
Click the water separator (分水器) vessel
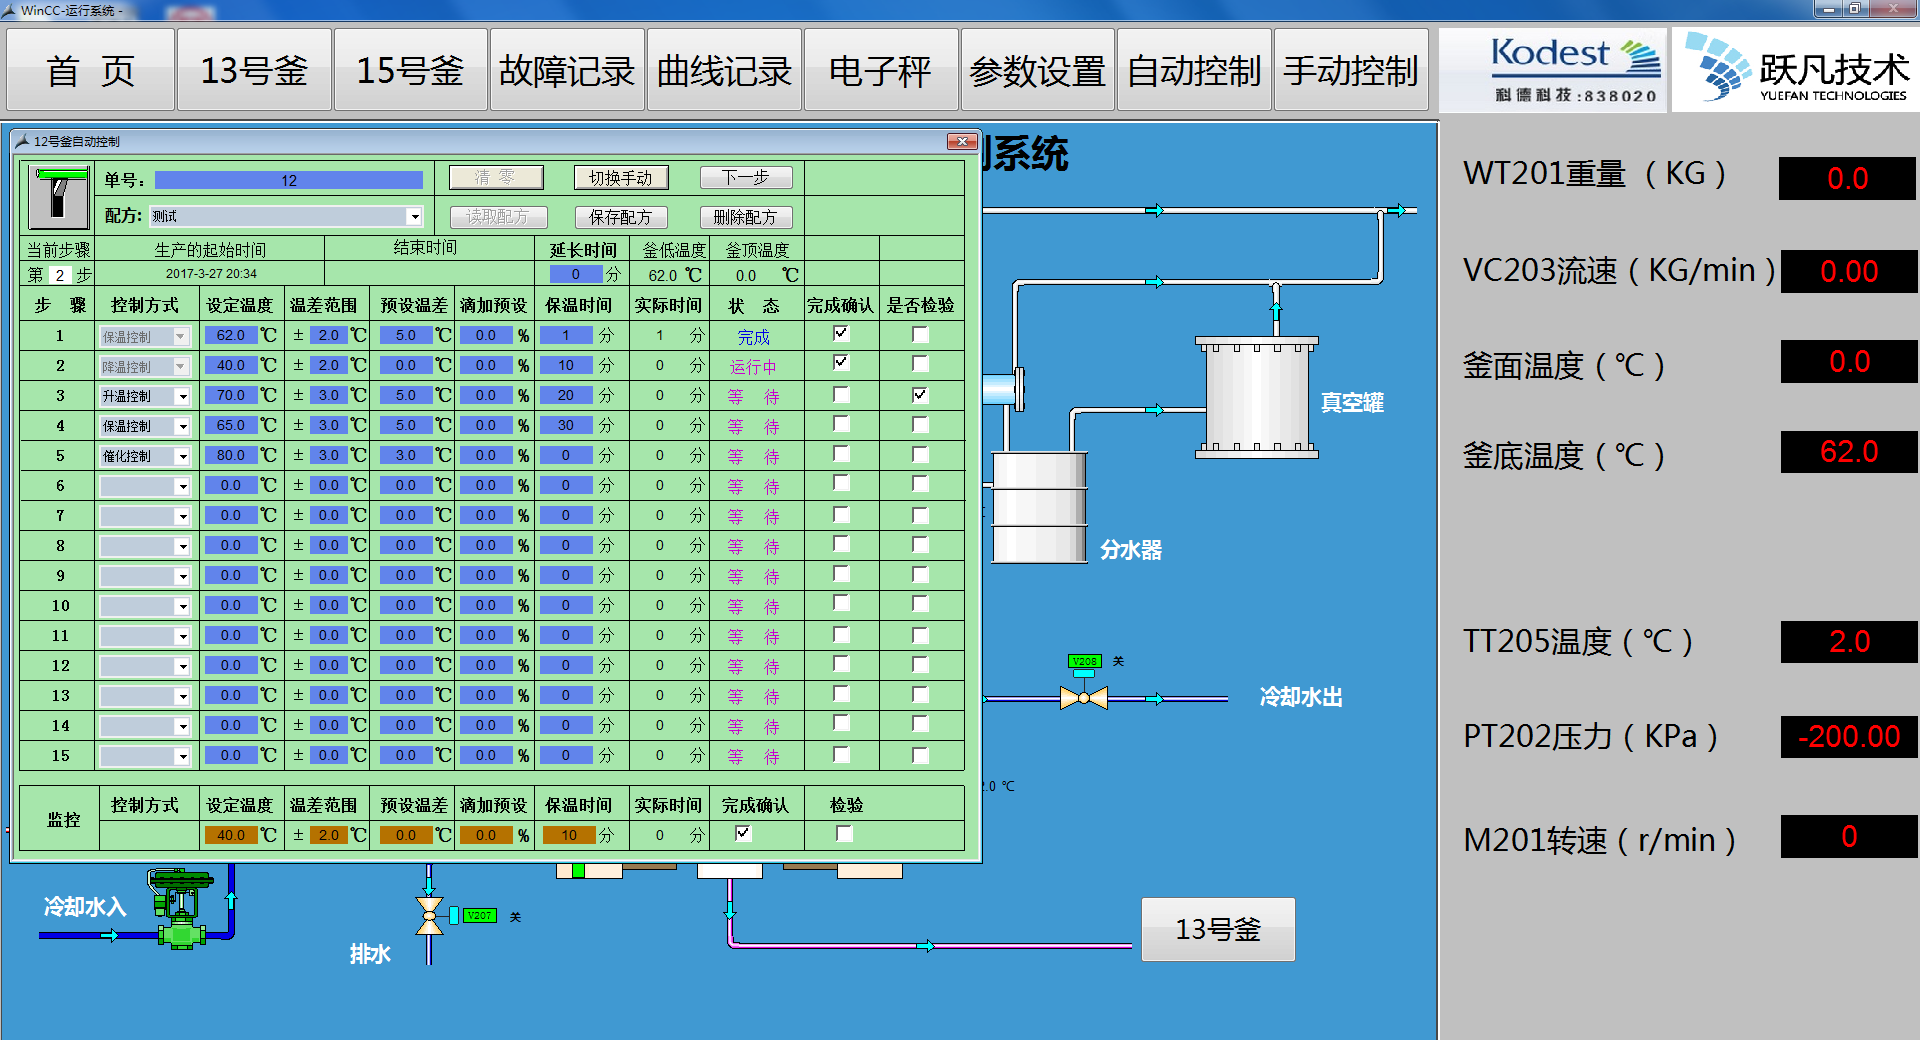pos(1038,508)
